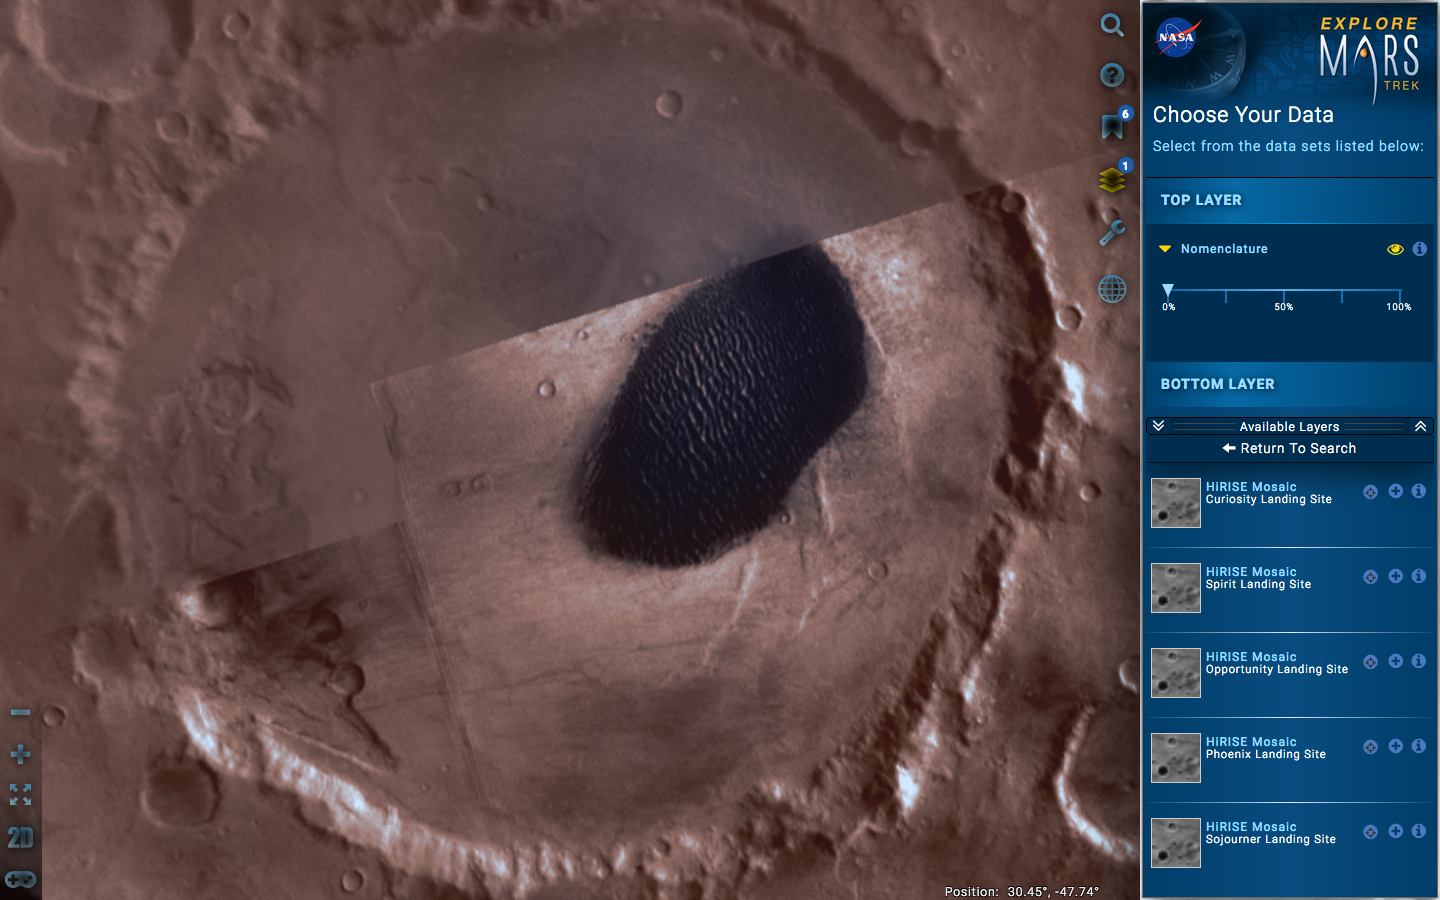Open the gamepad controls icon
The height and width of the screenshot is (900, 1440).
tap(20, 879)
